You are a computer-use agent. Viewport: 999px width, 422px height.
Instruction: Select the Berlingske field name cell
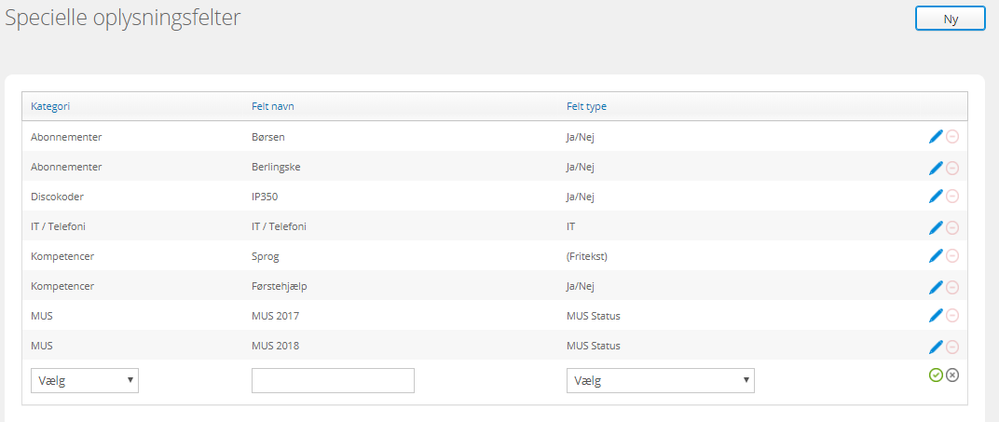tap(276, 167)
